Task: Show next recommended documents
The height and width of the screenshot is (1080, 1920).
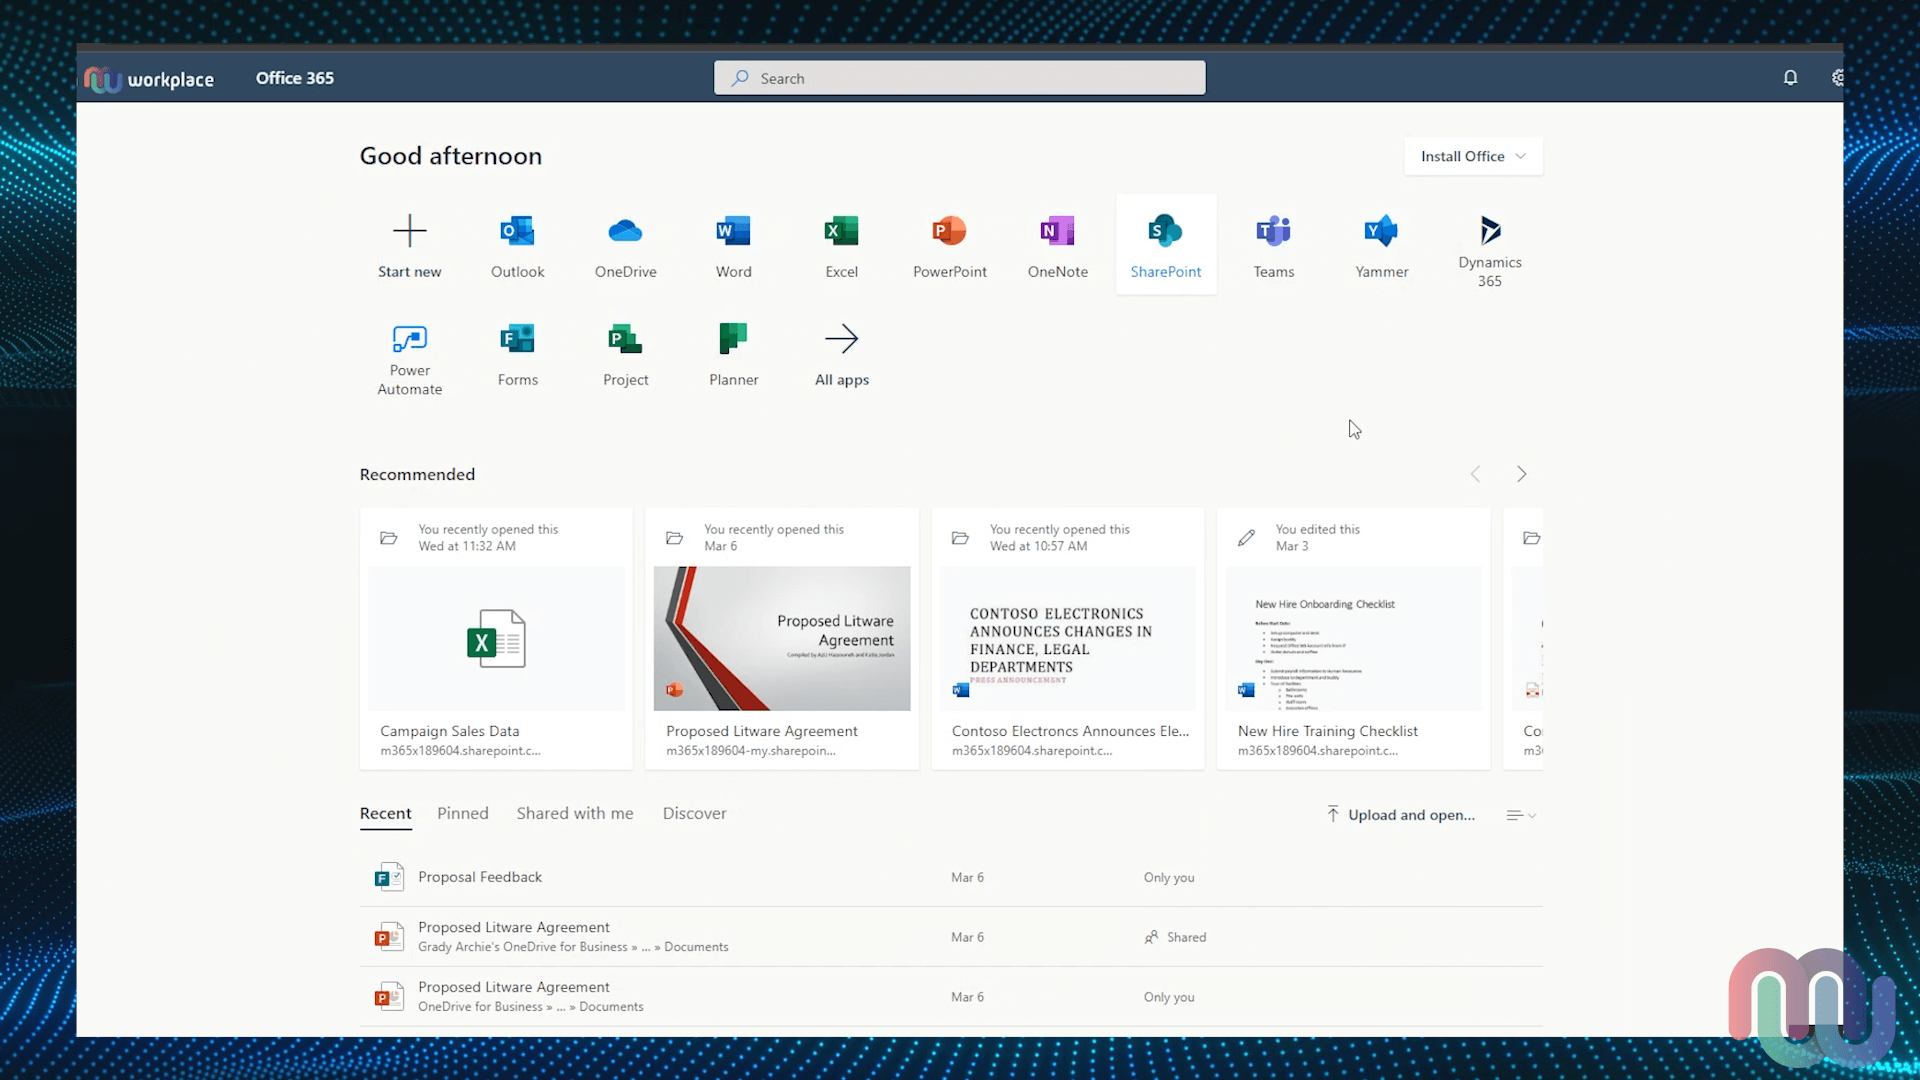Action: (1521, 474)
